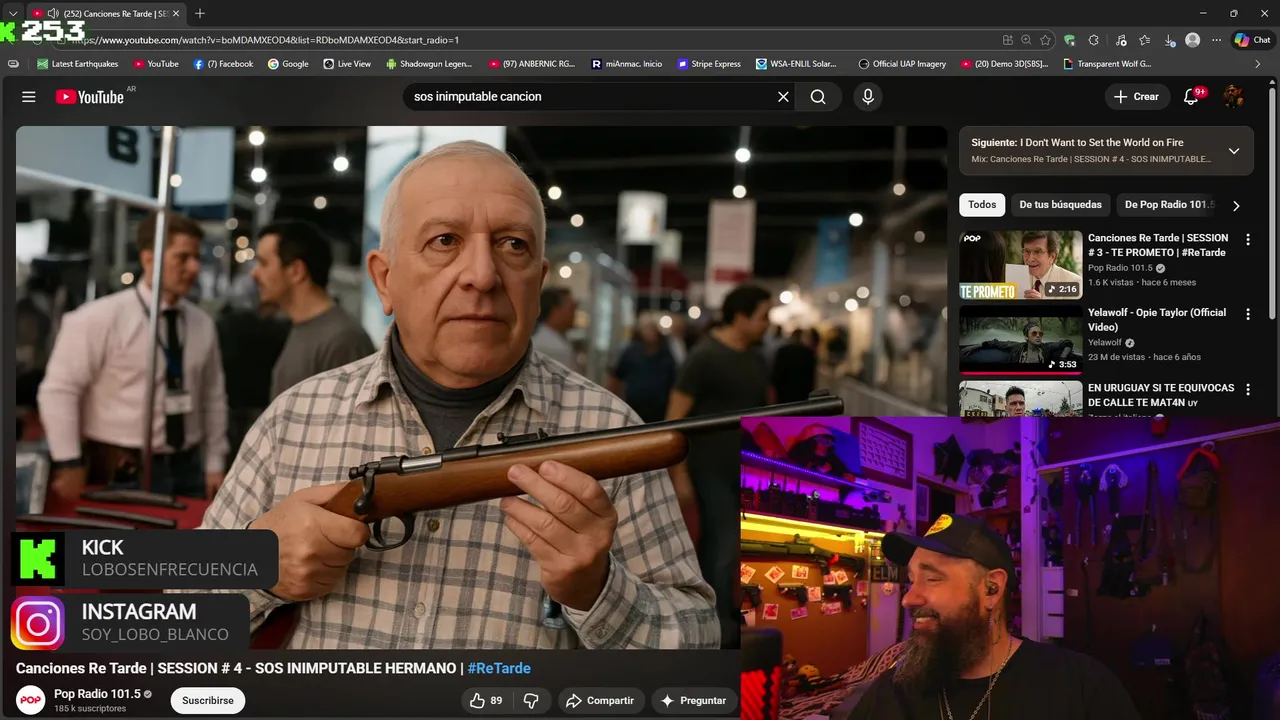The height and width of the screenshot is (720, 1280).
Task: Open the YouTube hamburger guide menu
Action: (29, 97)
